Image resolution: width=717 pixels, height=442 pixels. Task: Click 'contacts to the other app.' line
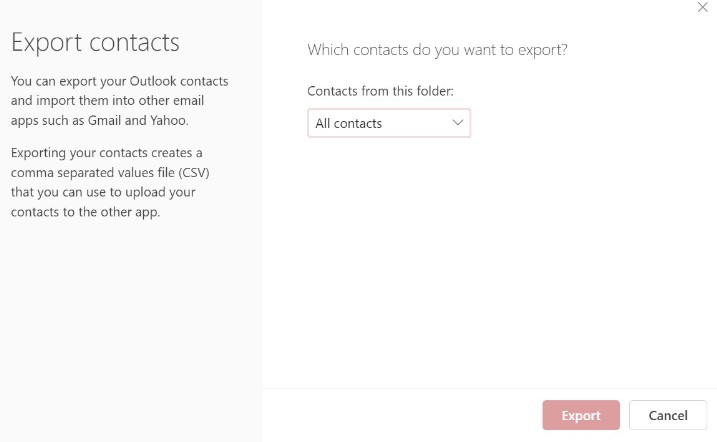(x=85, y=212)
